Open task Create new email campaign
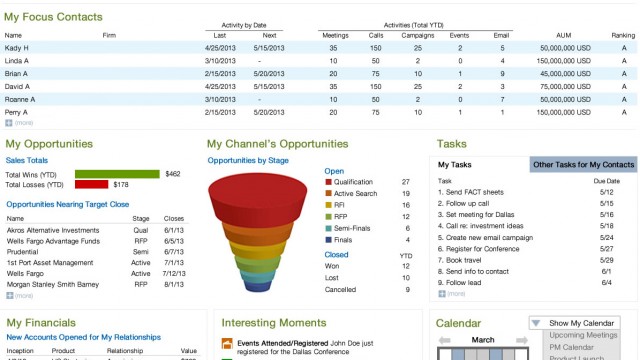640x360 pixels. pos(485,238)
